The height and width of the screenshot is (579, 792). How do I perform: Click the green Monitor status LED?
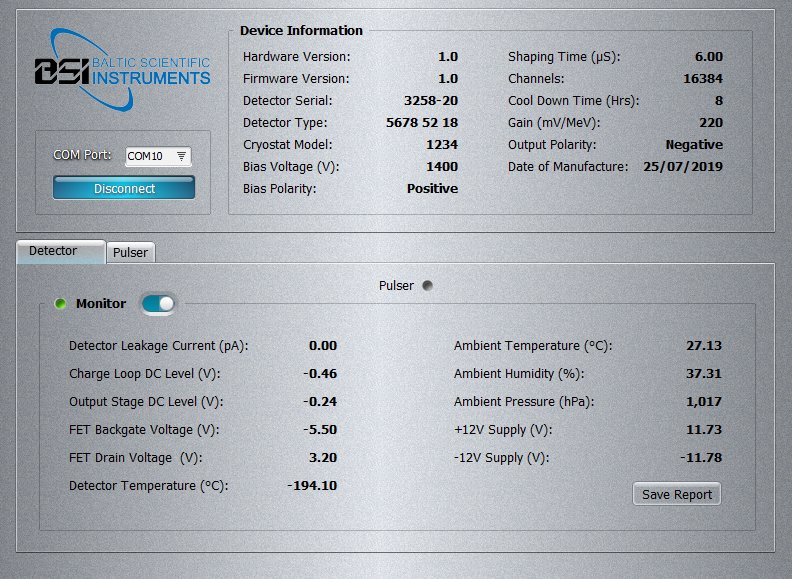60,304
